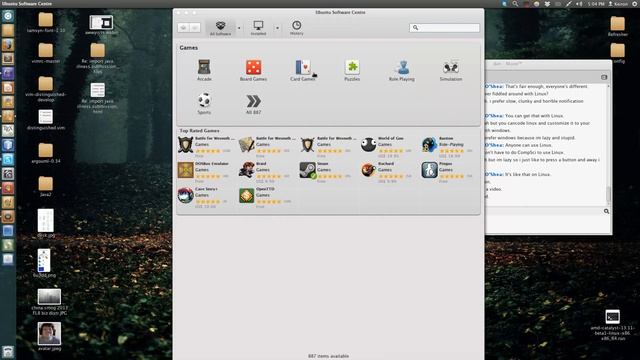This screenshot has height=360, width=640.
Task: Select the All Software view
Action: [x=220, y=28]
